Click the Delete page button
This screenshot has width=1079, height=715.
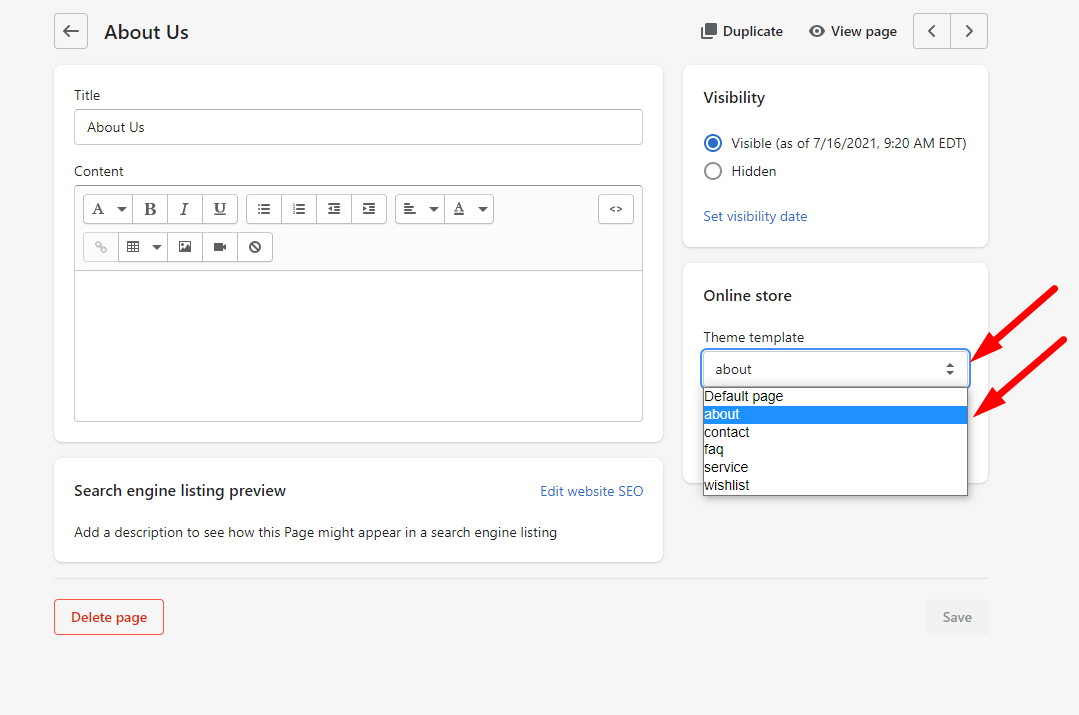[109, 617]
